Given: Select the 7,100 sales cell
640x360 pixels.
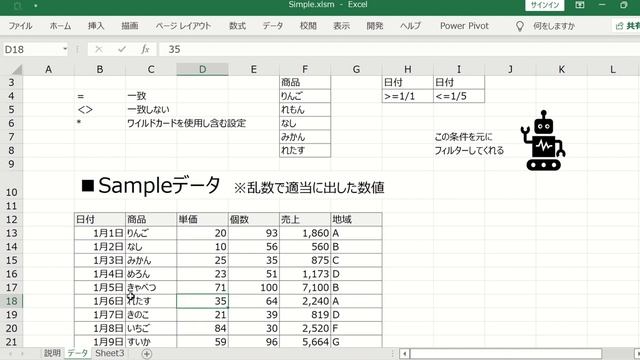Looking at the screenshot, I should 305,288.
